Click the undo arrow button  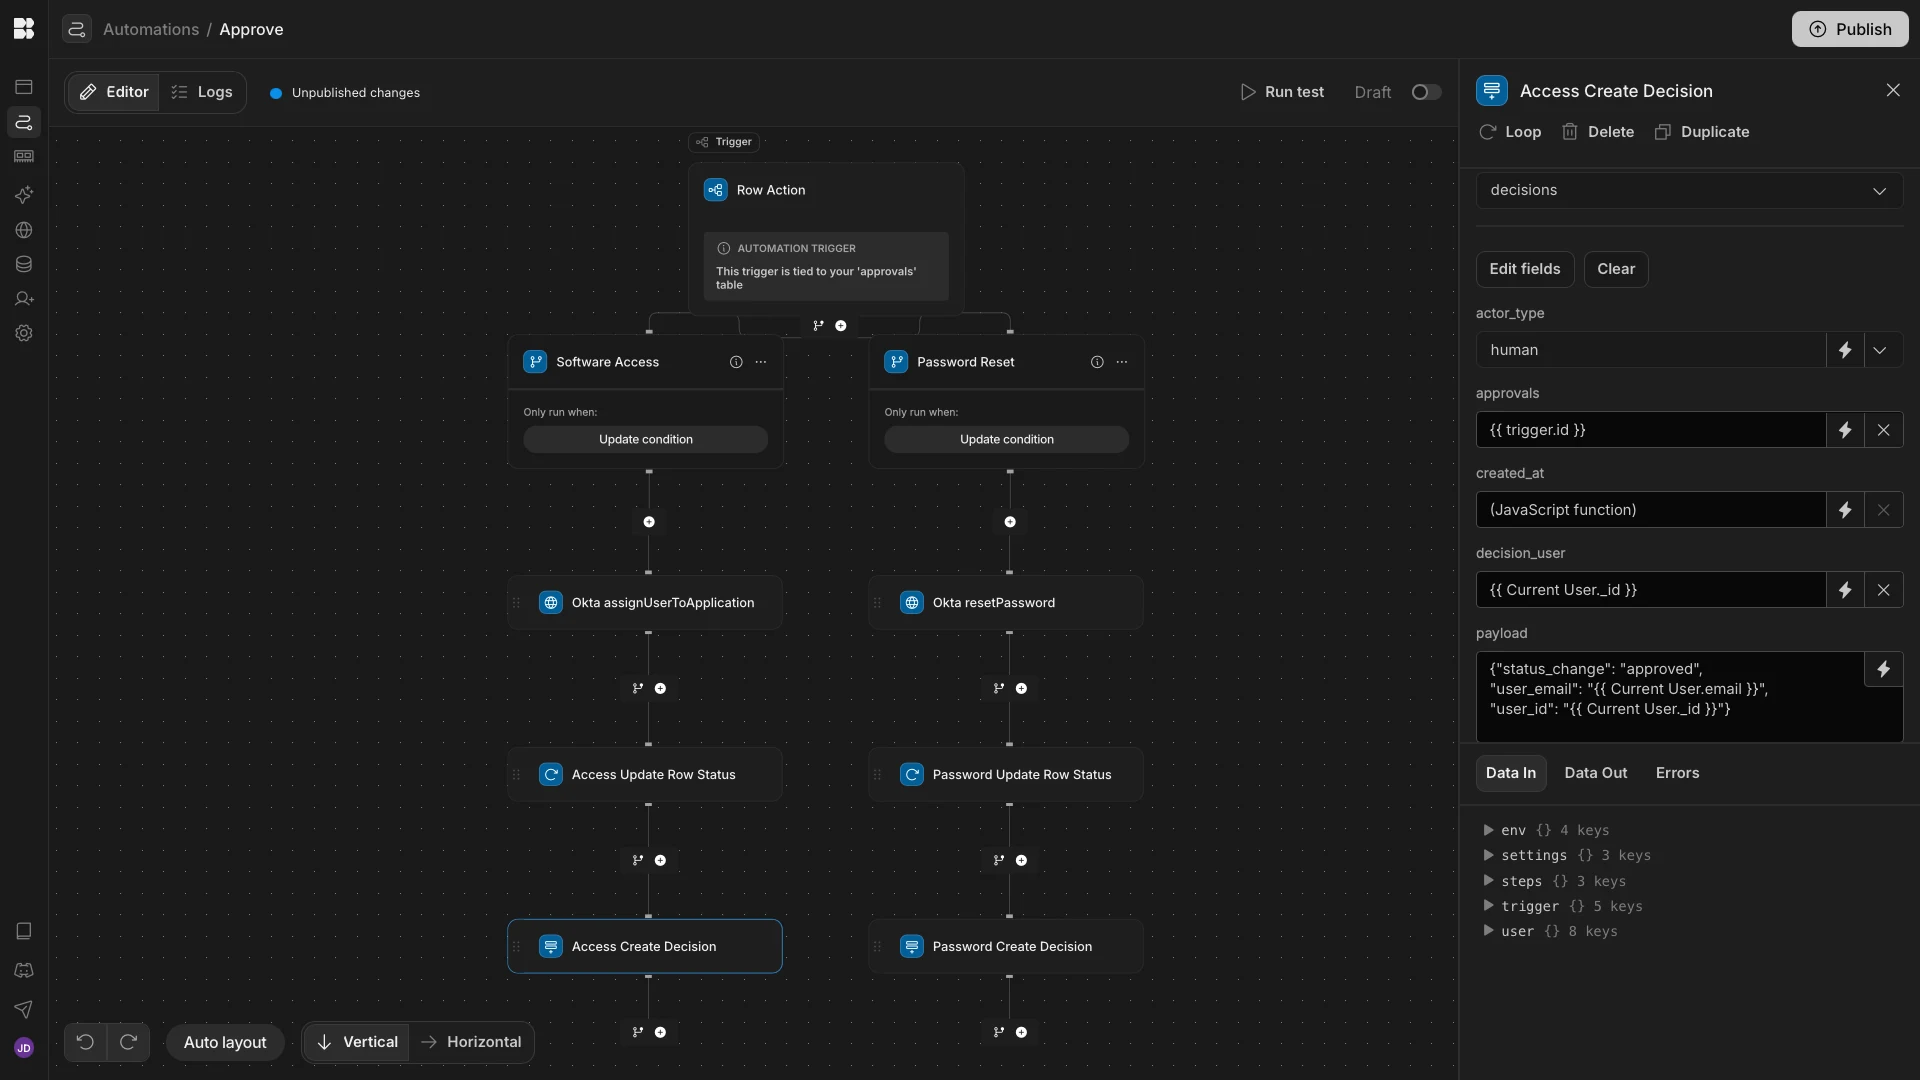click(x=85, y=1042)
